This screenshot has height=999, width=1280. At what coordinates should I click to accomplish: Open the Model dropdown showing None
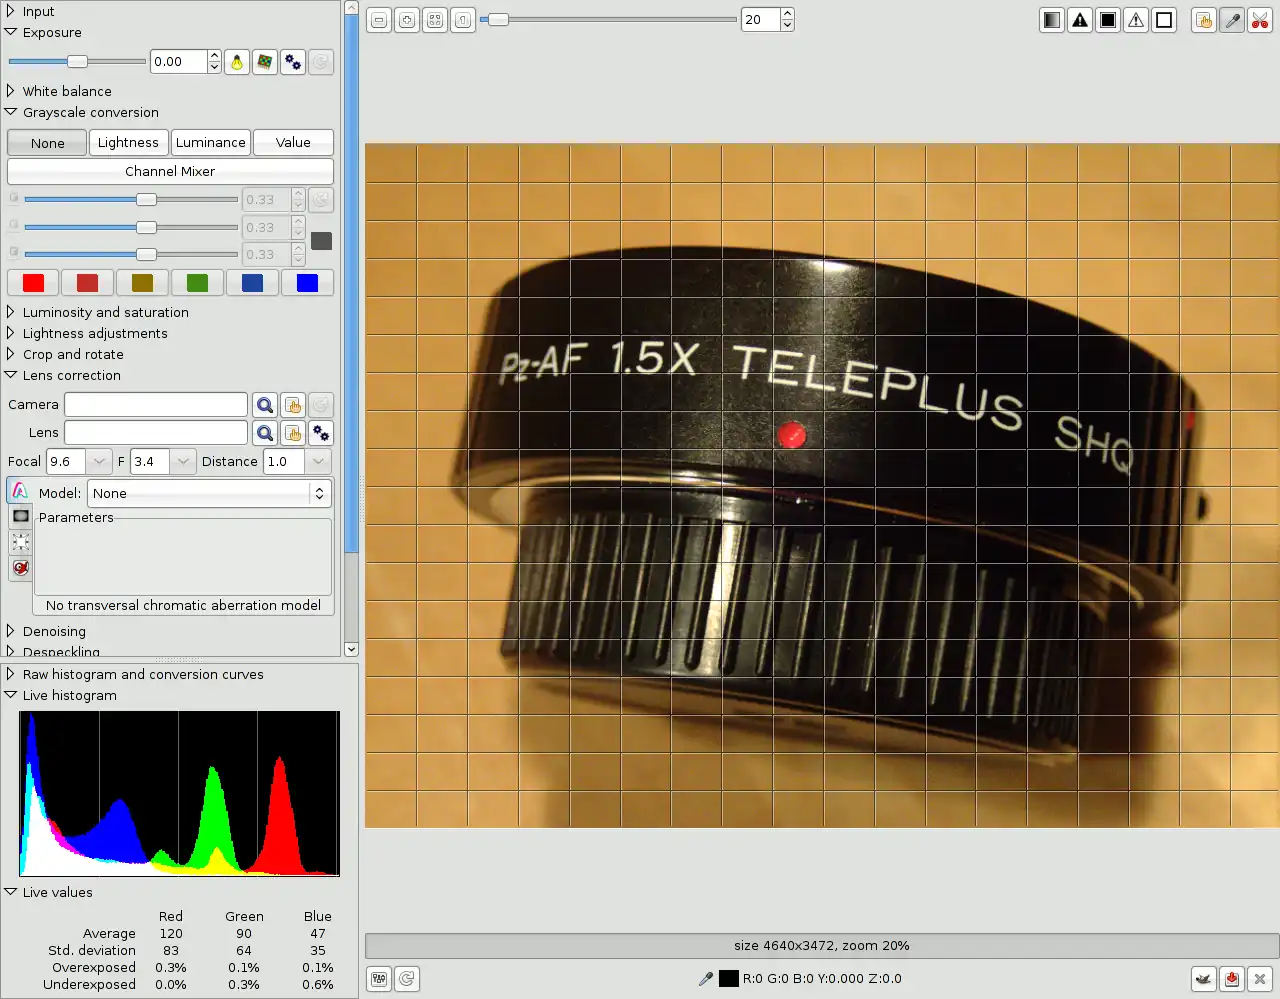tap(210, 493)
